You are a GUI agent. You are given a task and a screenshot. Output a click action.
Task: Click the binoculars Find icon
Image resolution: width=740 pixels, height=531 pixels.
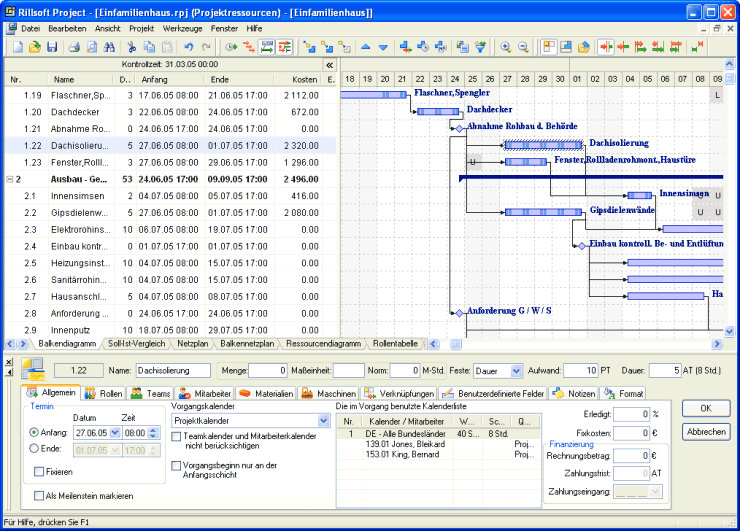109,47
